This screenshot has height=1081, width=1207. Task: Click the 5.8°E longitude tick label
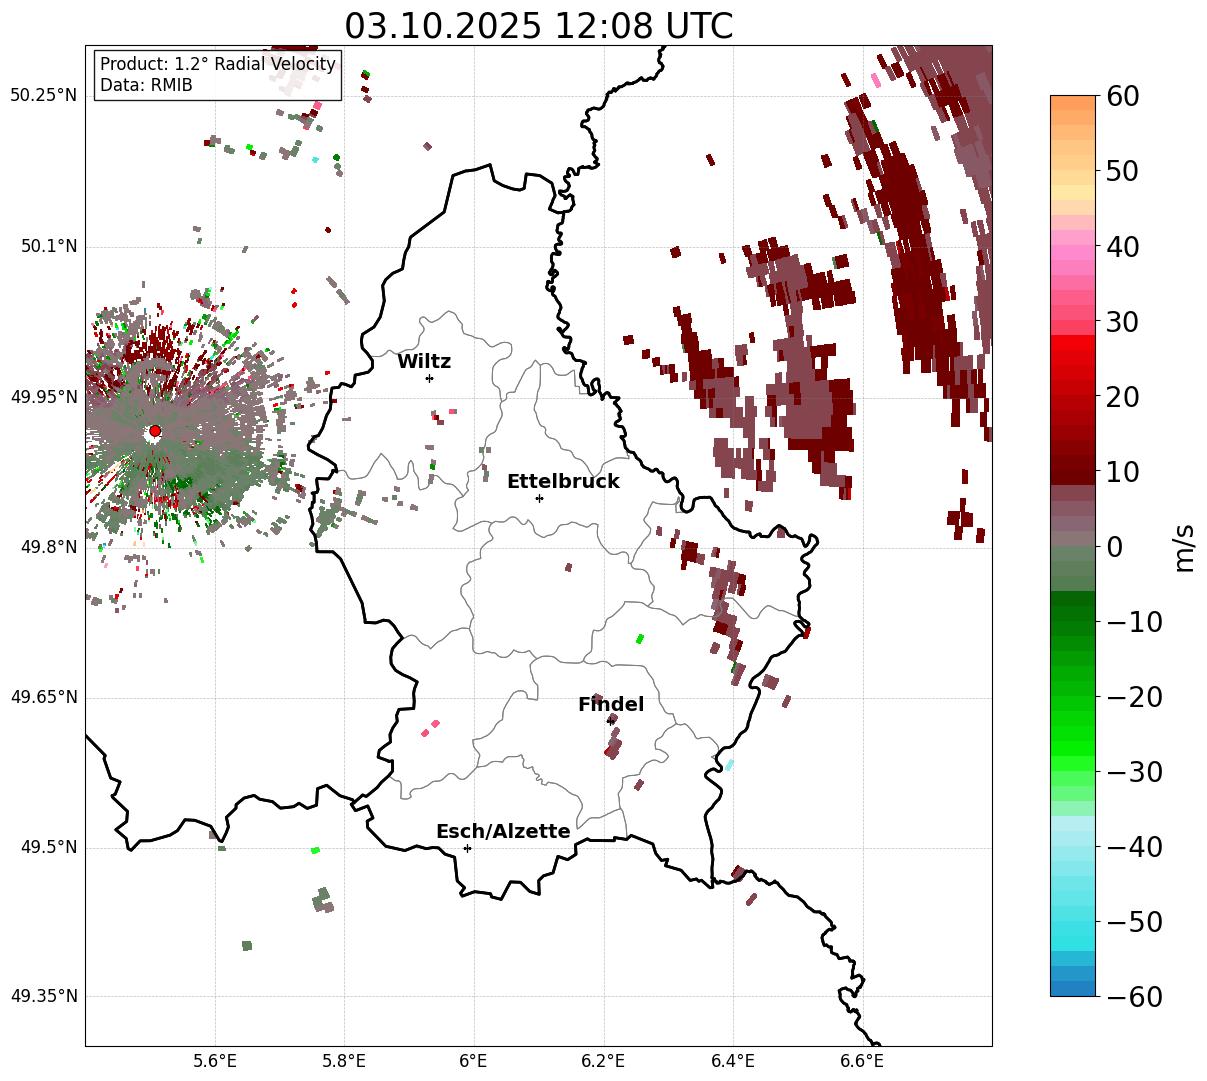point(344,1061)
